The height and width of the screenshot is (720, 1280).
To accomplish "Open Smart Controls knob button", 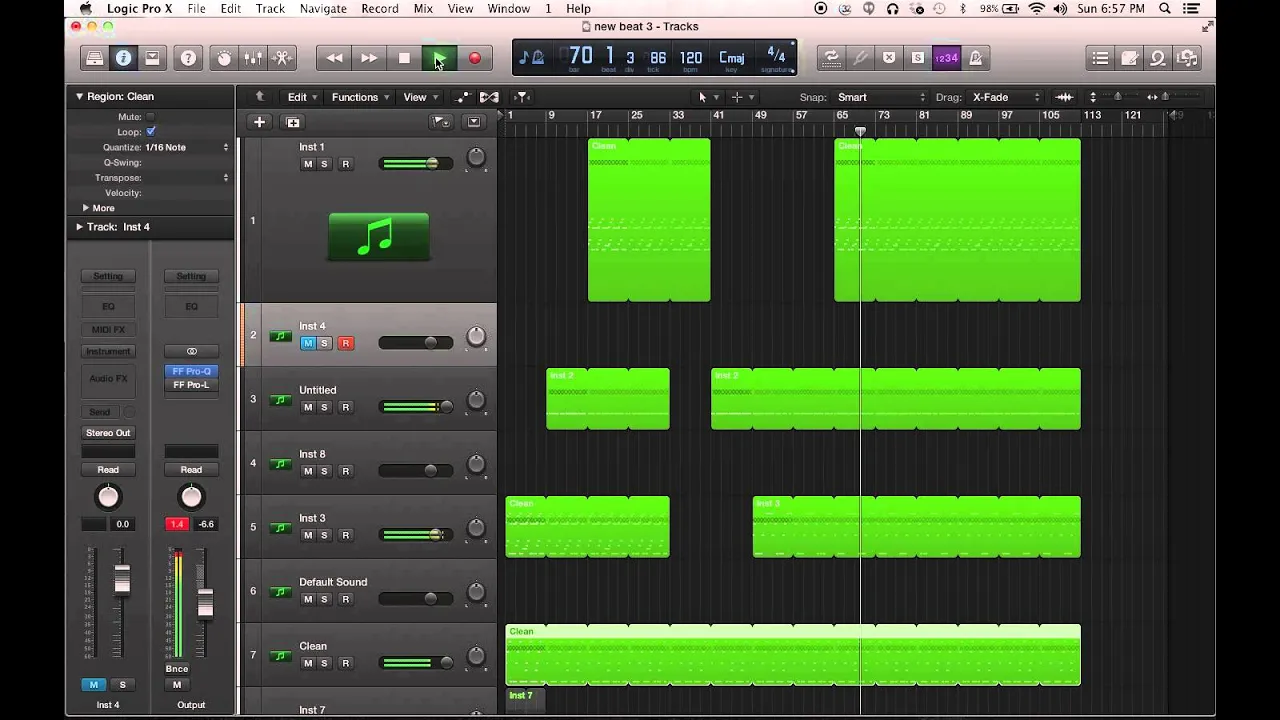I will (x=224, y=58).
